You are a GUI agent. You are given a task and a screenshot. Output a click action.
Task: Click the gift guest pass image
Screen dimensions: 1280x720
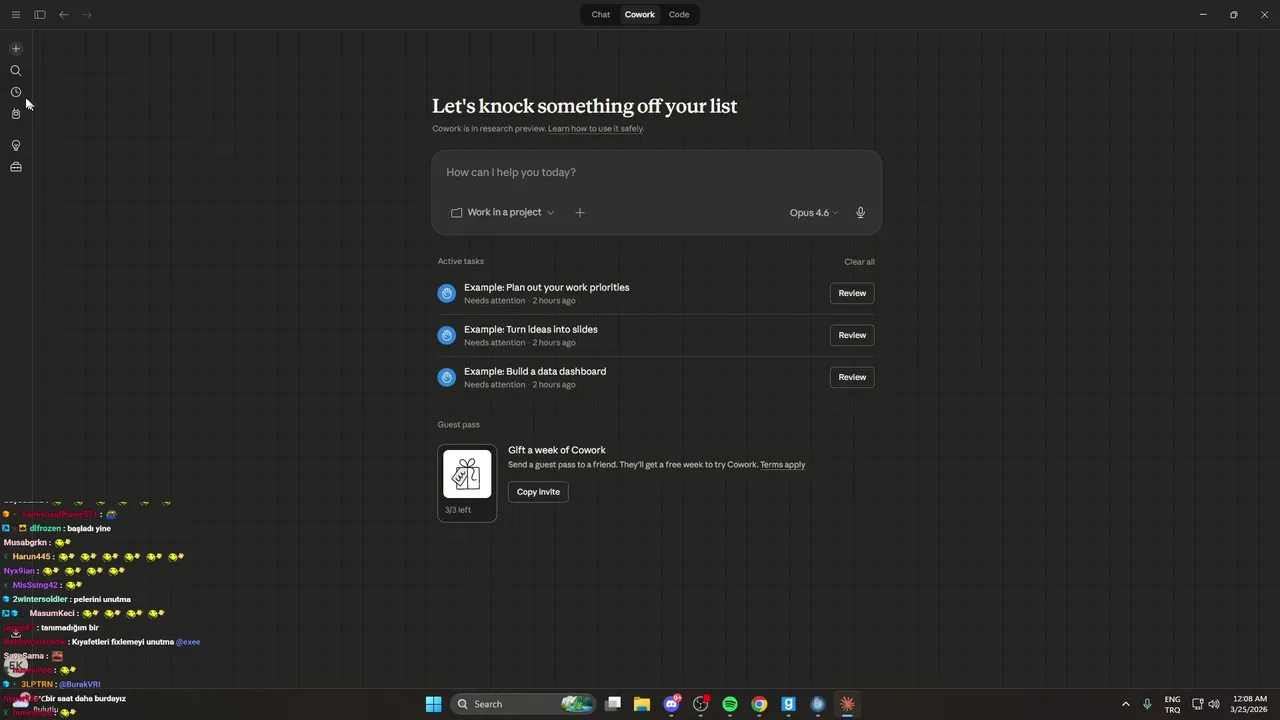[467, 474]
